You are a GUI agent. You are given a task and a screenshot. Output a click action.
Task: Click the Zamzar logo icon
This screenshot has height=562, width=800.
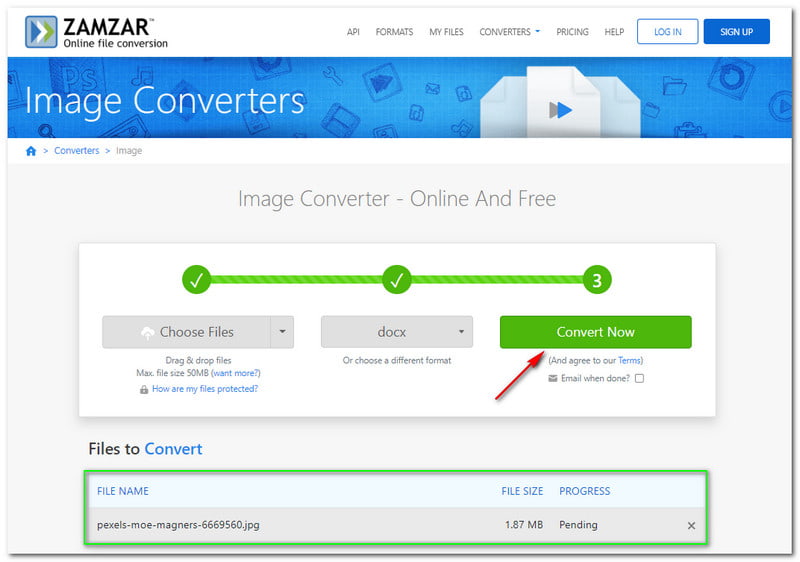pyautogui.click(x=41, y=32)
